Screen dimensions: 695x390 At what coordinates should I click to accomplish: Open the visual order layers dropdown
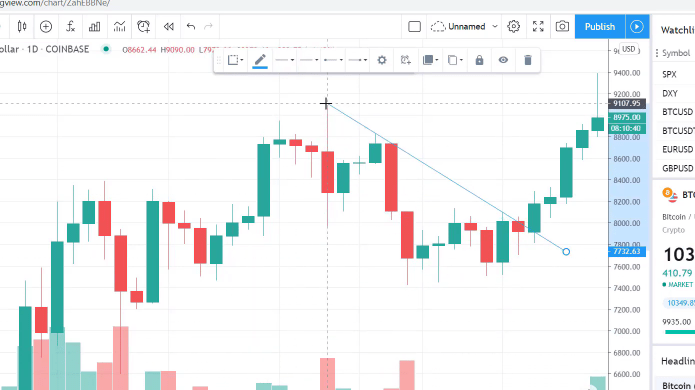[430, 60]
